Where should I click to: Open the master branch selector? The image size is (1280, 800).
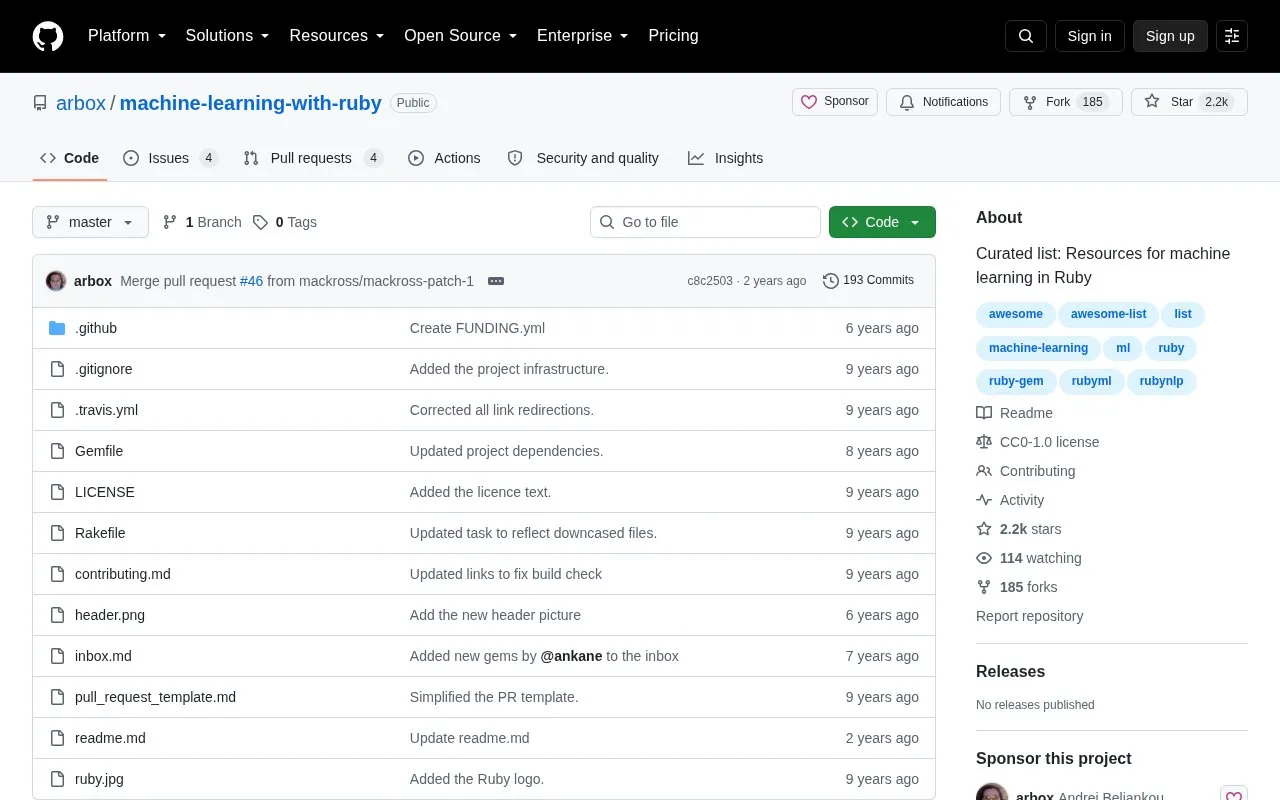tap(90, 222)
